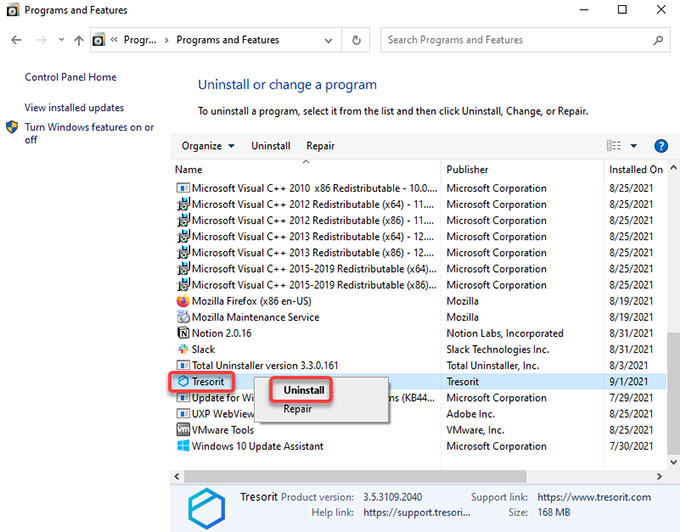Click the Tresorit logo in details pane
The image size is (680, 532).
point(206,508)
